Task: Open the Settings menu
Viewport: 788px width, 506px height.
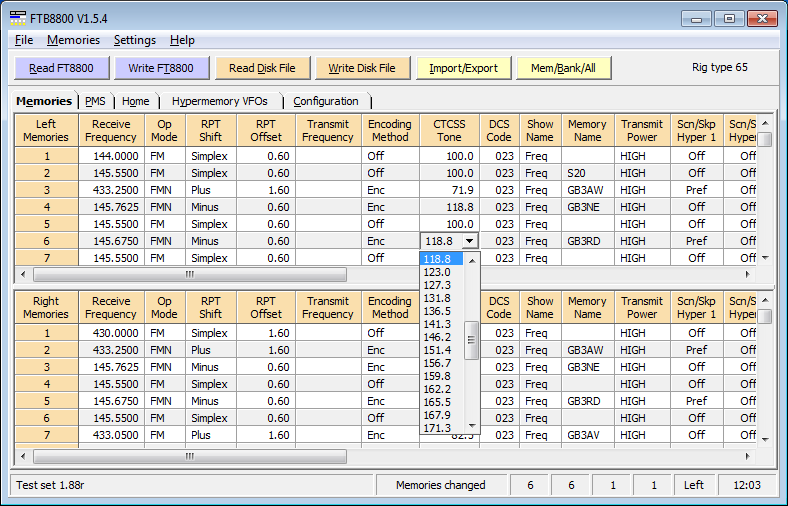Action: tap(134, 40)
